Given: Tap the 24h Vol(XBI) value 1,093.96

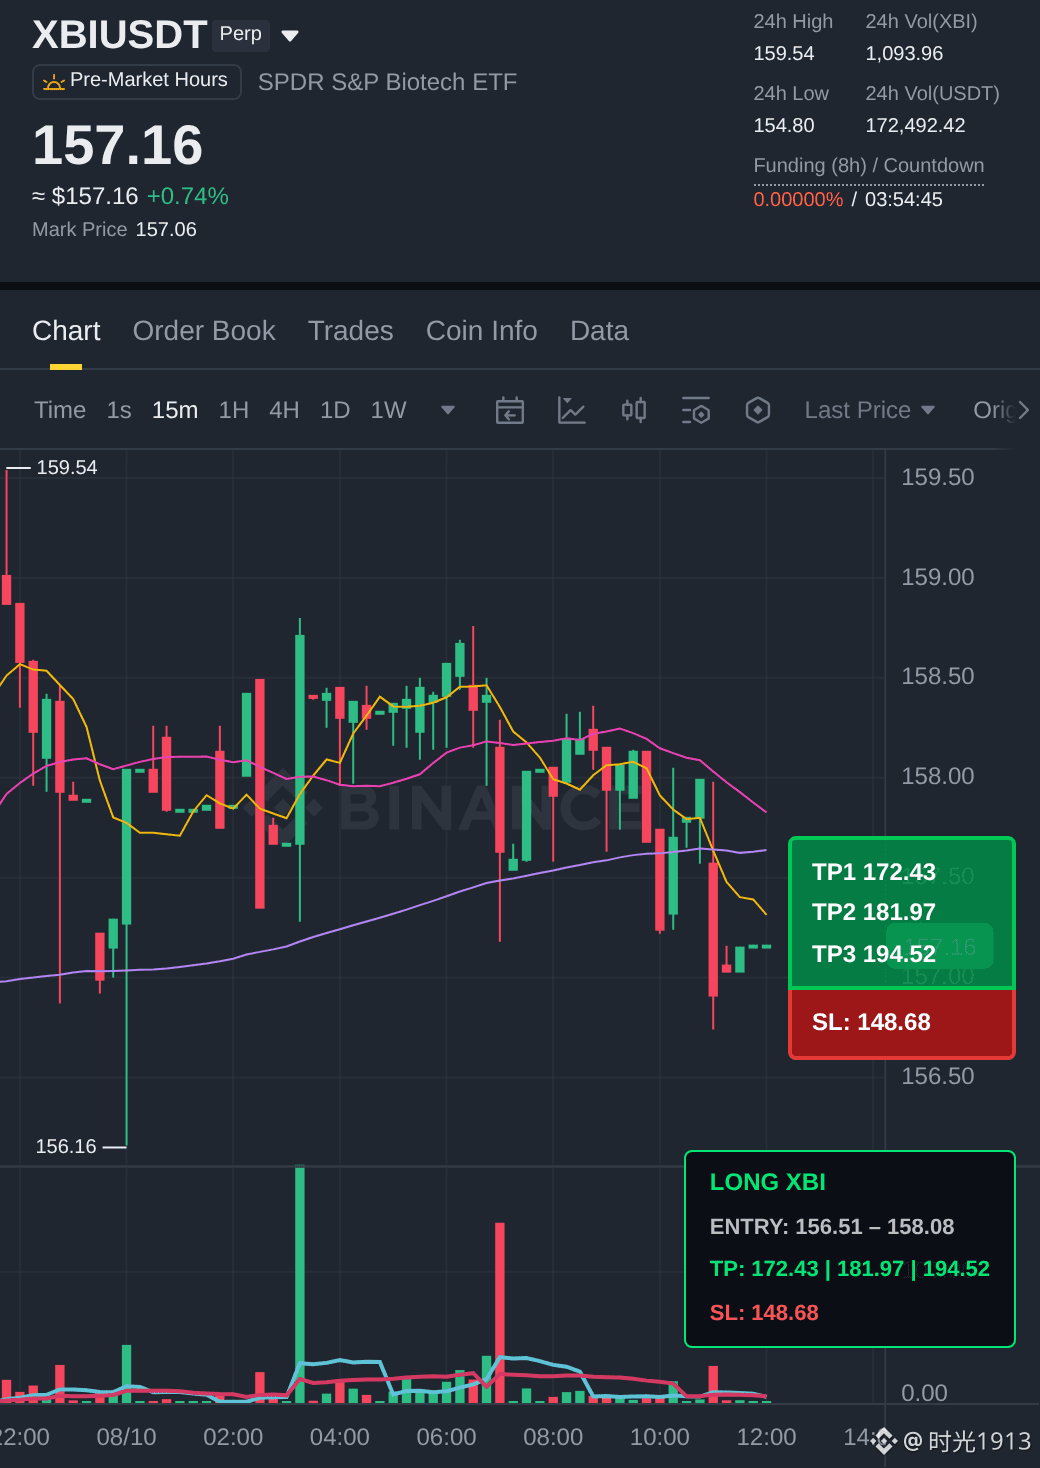Looking at the screenshot, I should tap(904, 54).
